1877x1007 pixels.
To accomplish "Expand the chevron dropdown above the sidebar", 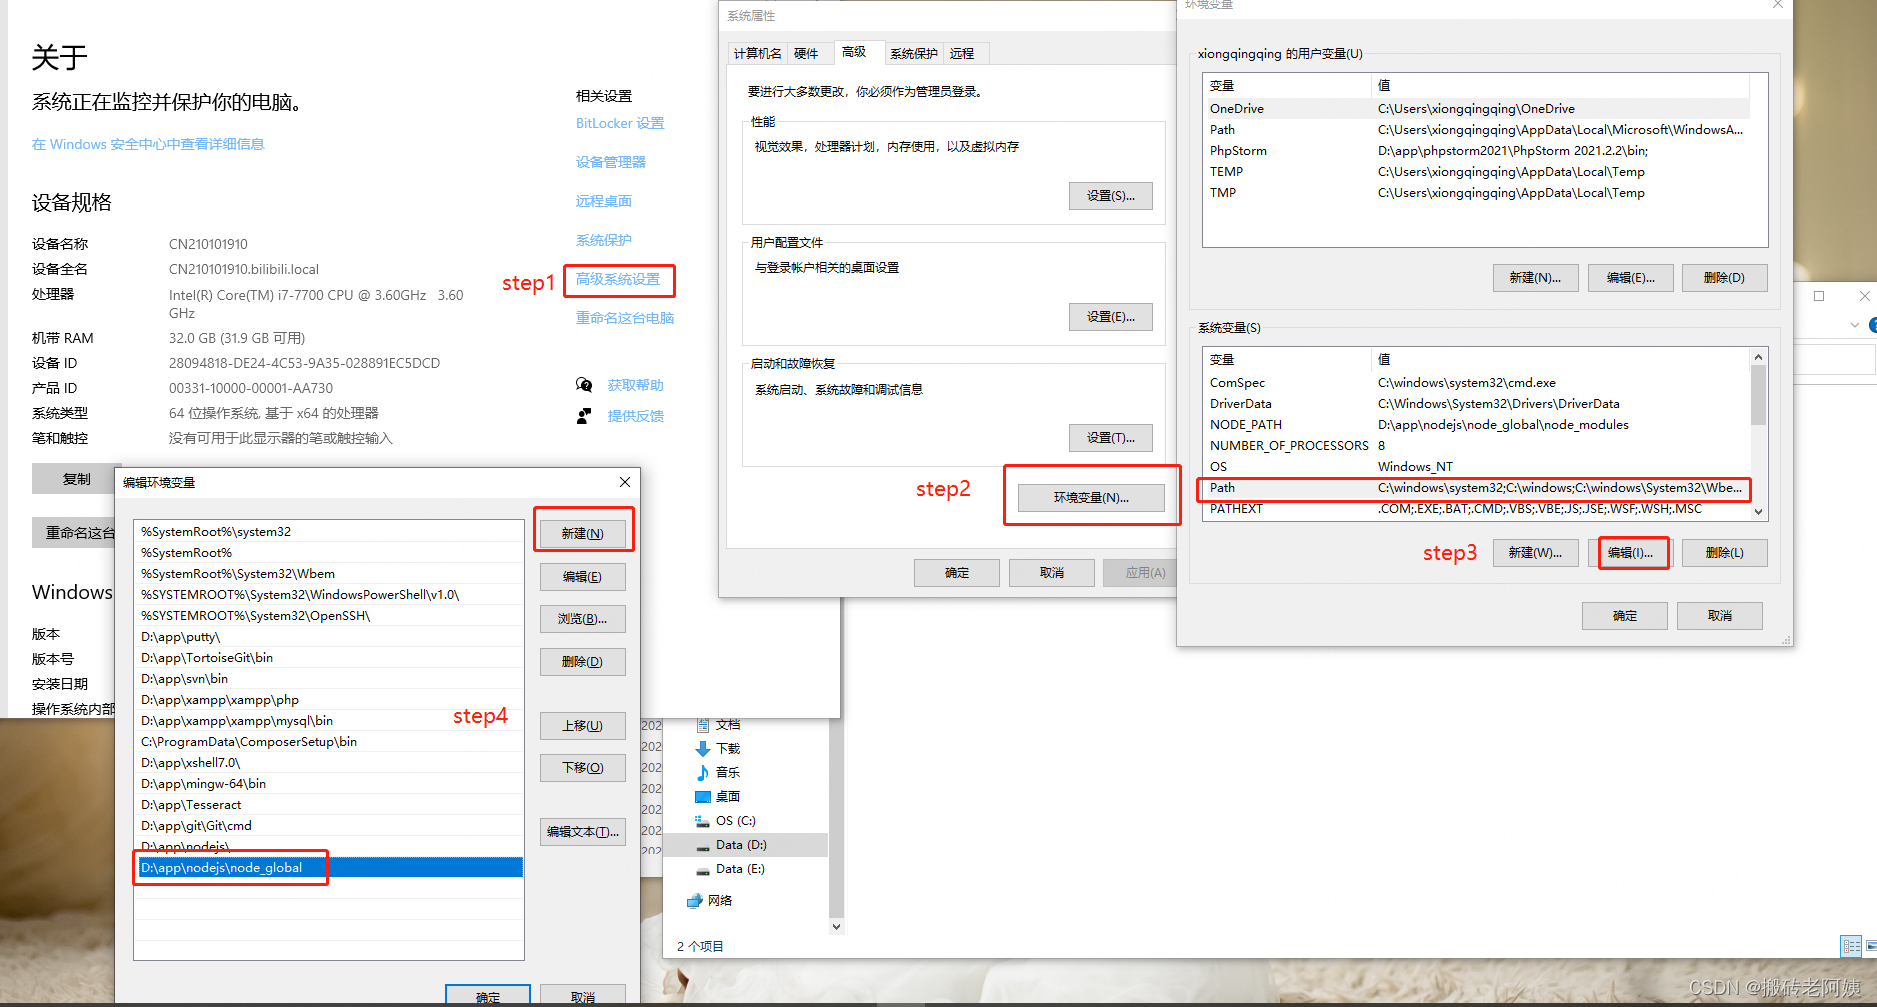I will point(1854,325).
